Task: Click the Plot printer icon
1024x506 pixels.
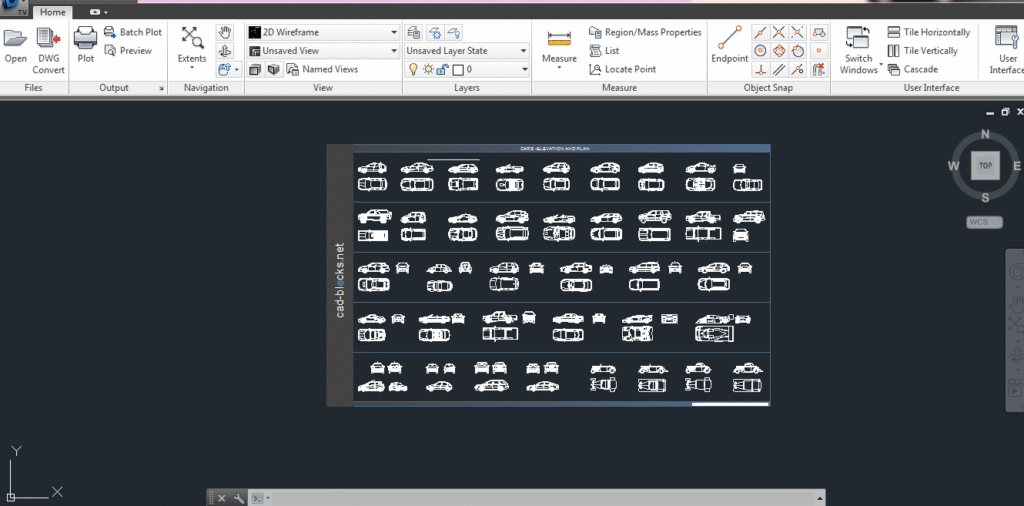Action: [86, 39]
